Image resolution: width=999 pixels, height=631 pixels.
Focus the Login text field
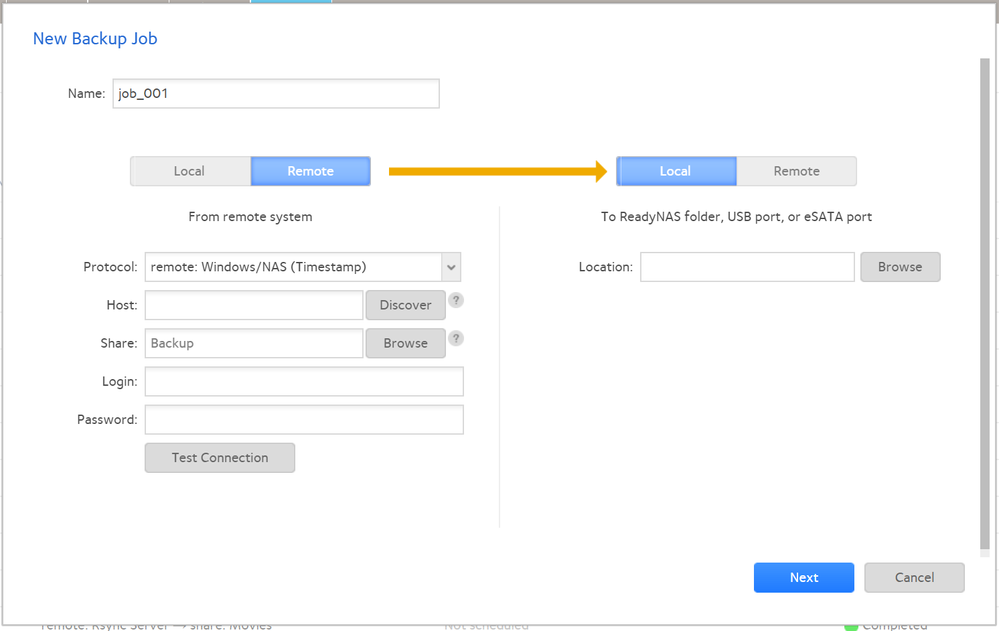click(x=304, y=381)
